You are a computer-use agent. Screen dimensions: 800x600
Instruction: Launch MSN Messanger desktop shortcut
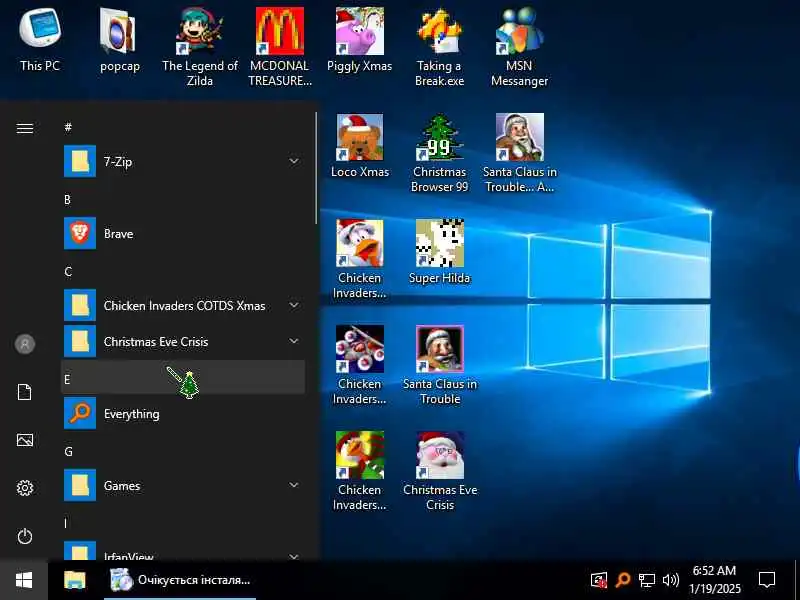click(519, 46)
